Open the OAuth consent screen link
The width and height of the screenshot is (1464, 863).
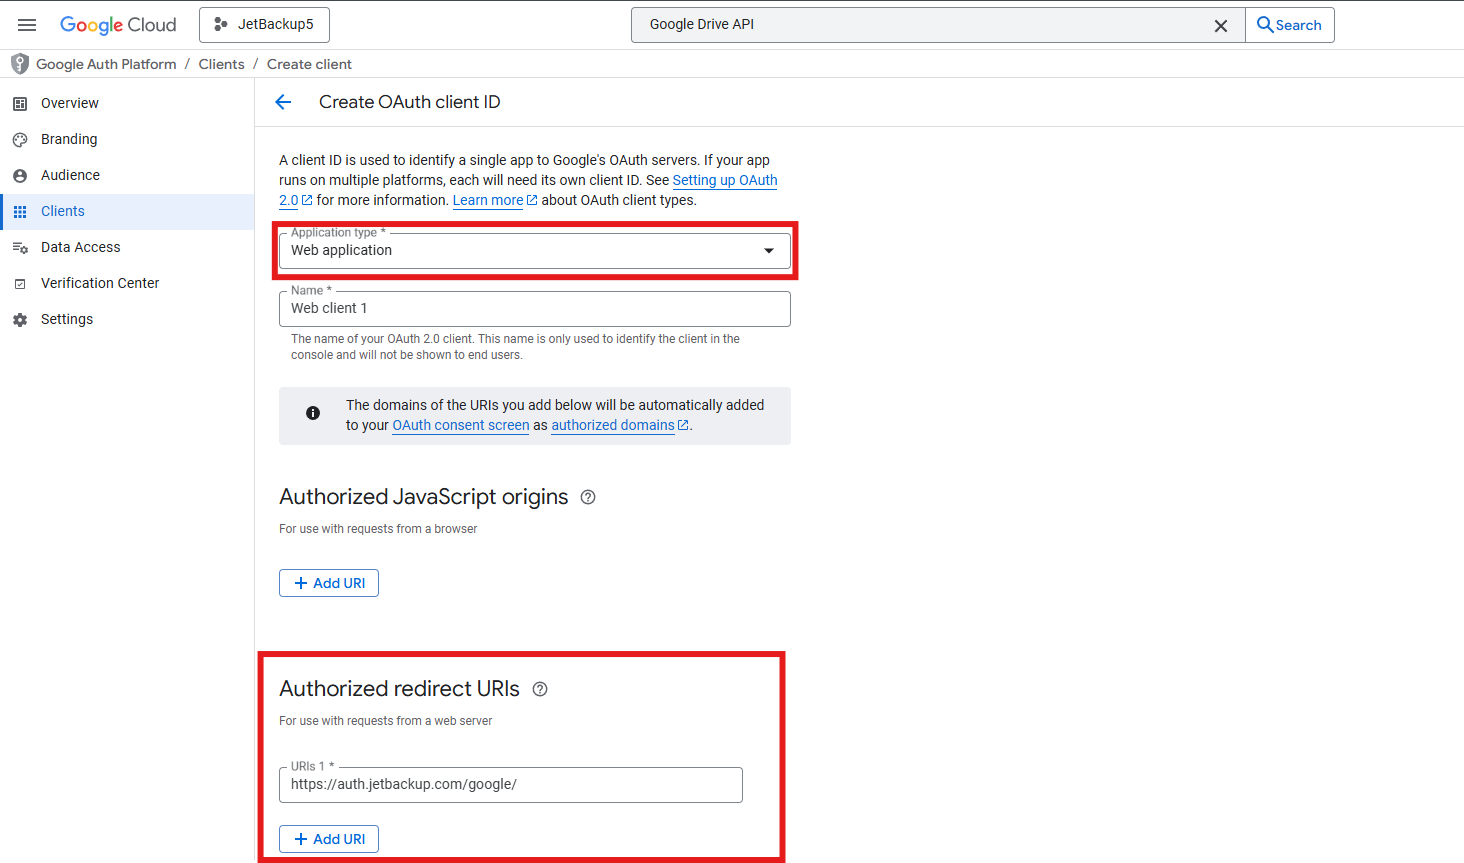click(460, 425)
